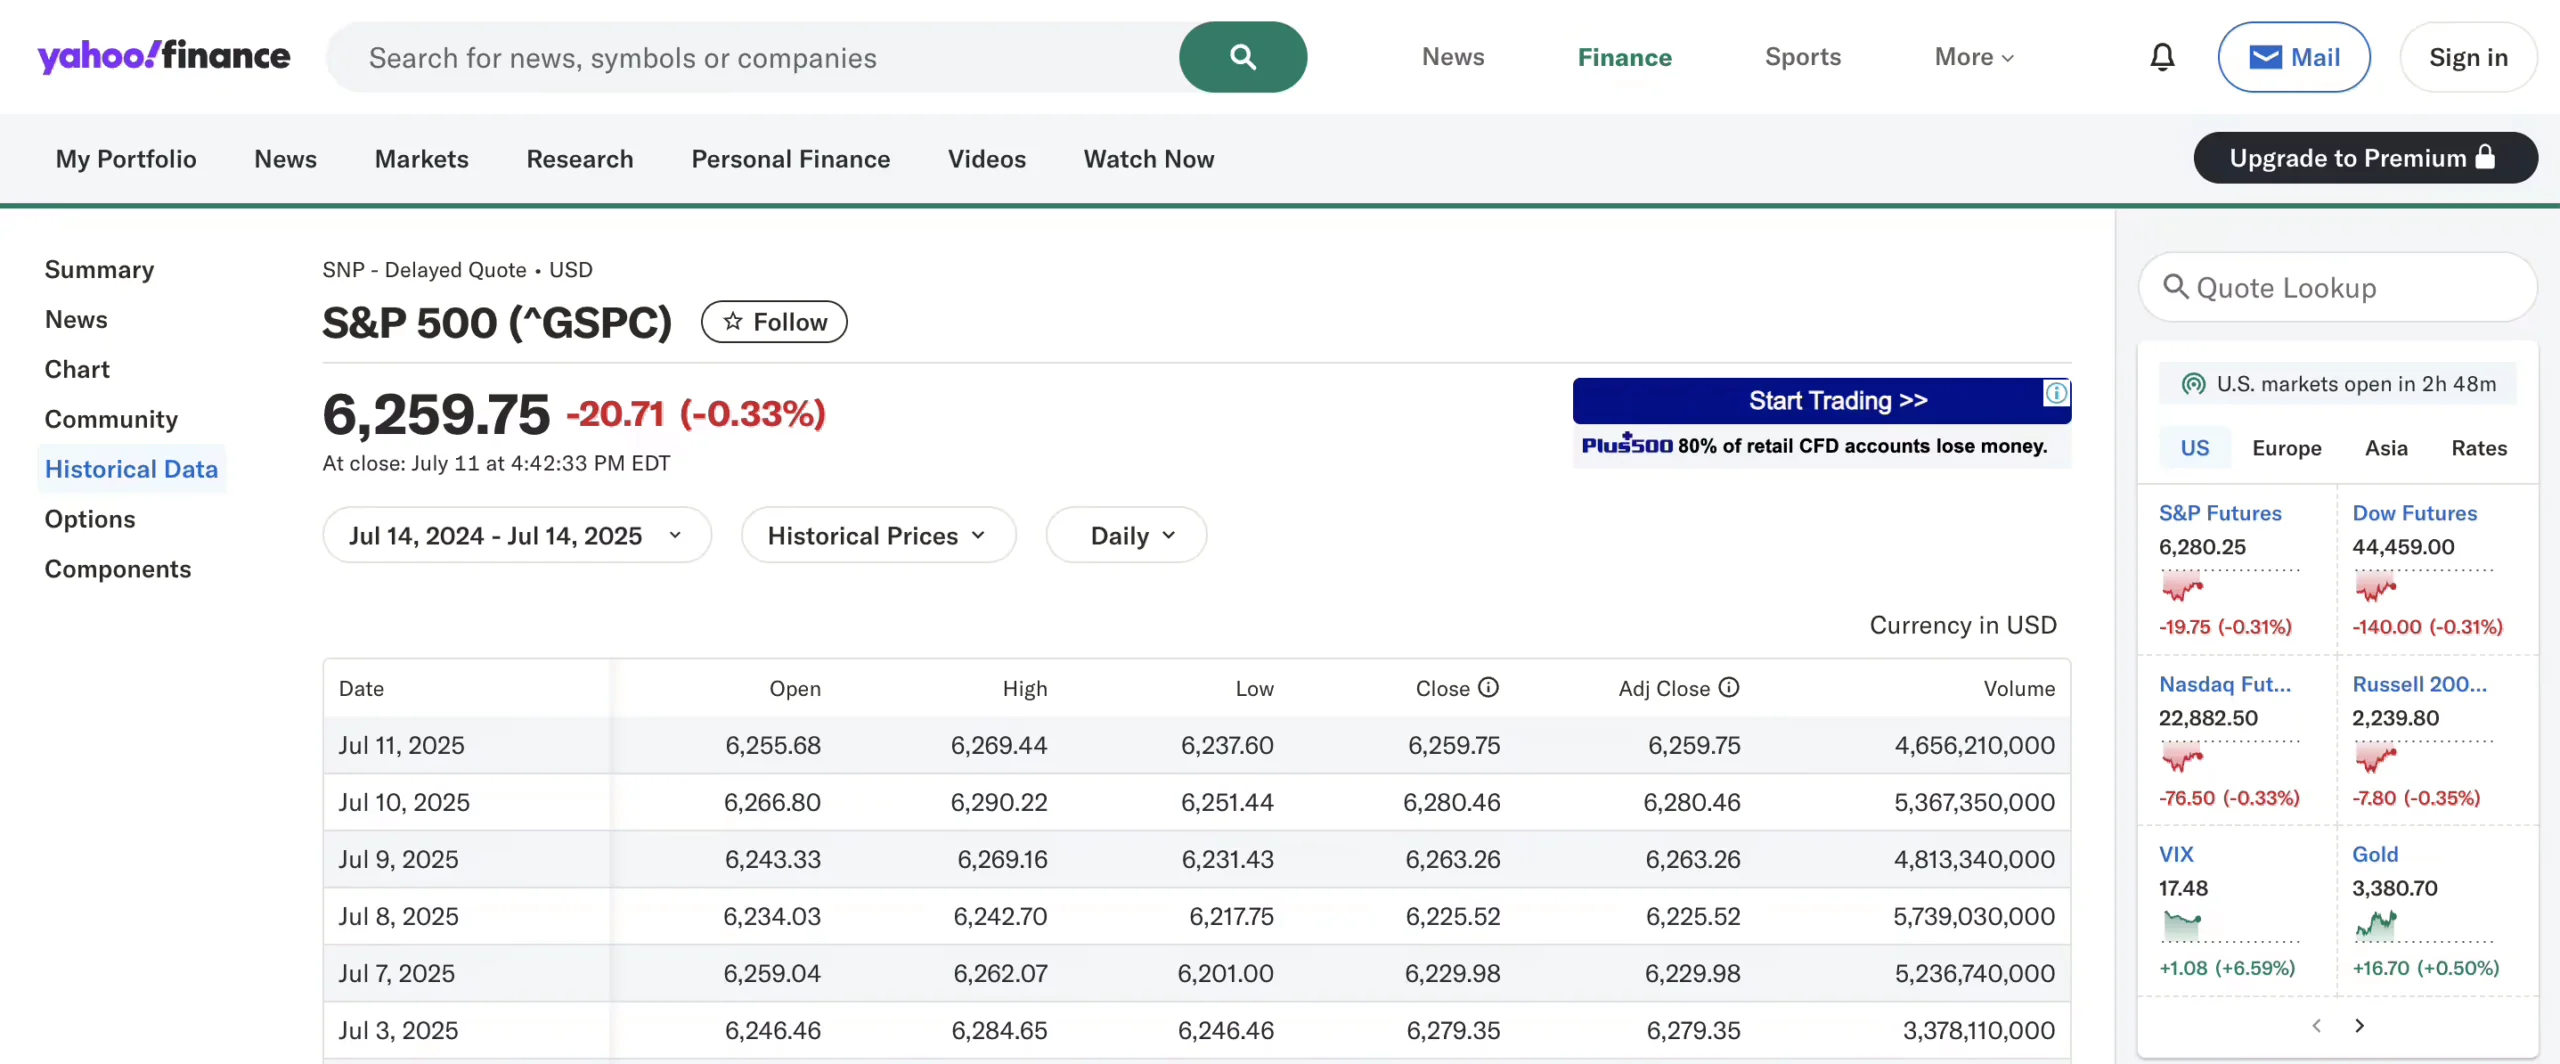Open the secondary nav News item
Screen dimensions: 2560x1064
(285, 158)
